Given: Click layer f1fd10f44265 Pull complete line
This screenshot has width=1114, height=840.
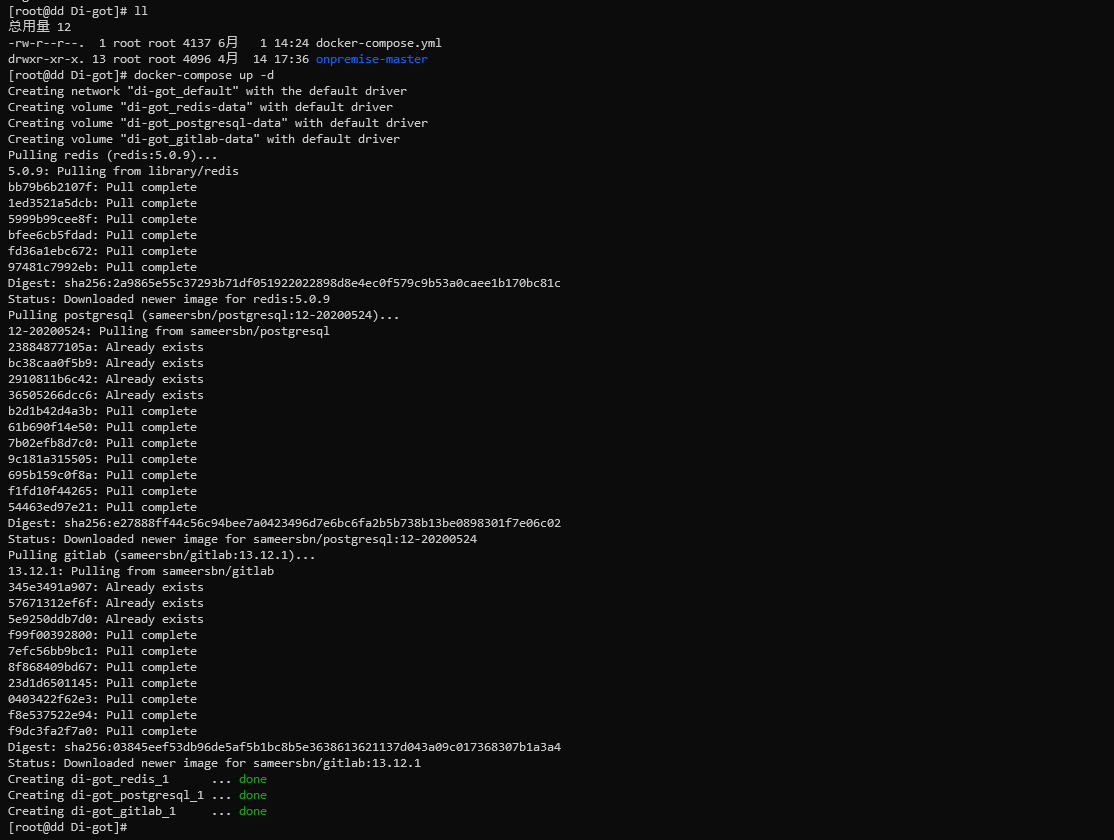Looking at the screenshot, I should [102, 491].
